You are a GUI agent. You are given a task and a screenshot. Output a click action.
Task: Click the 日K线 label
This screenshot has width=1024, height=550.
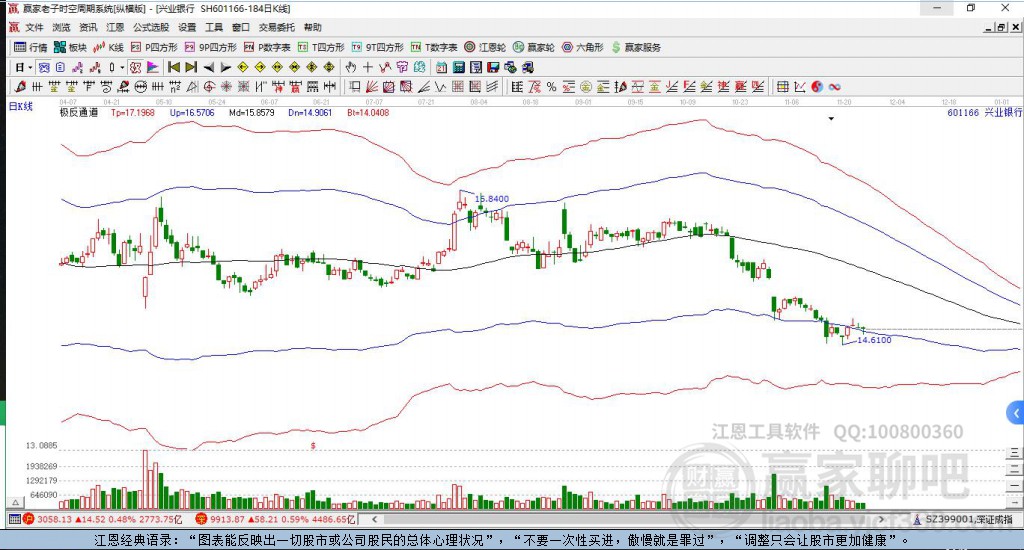coord(20,106)
